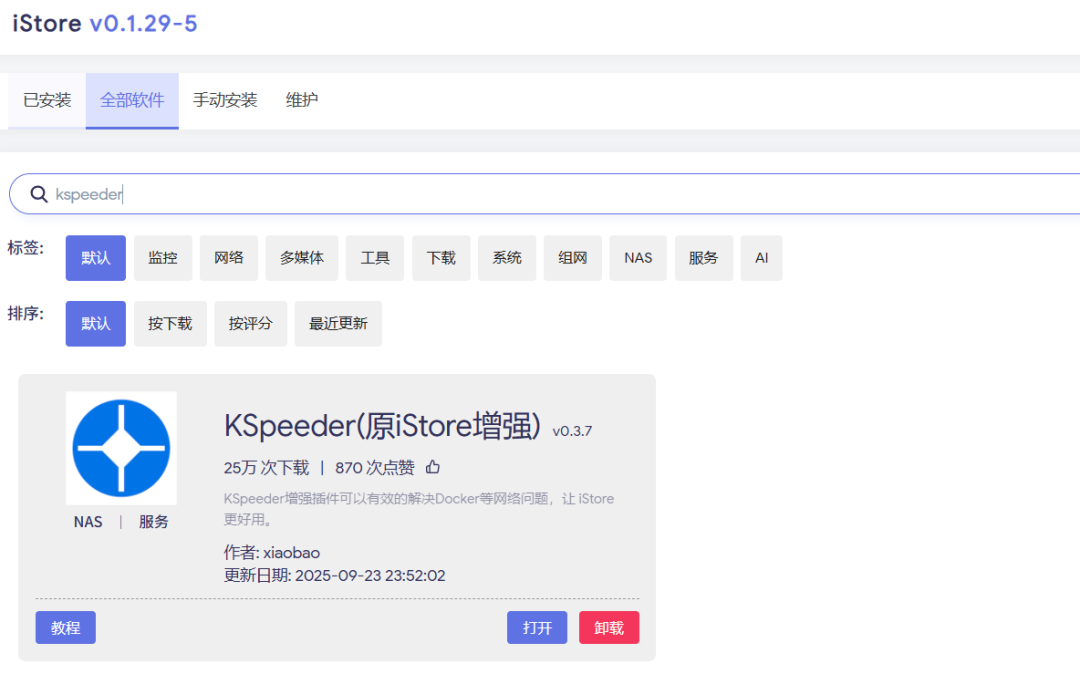
Task: Open the 维护 tab
Action: click(x=302, y=100)
